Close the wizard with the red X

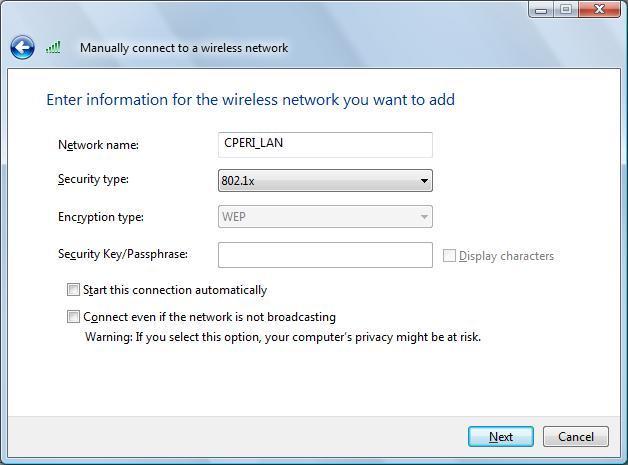pyautogui.click(x=599, y=9)
